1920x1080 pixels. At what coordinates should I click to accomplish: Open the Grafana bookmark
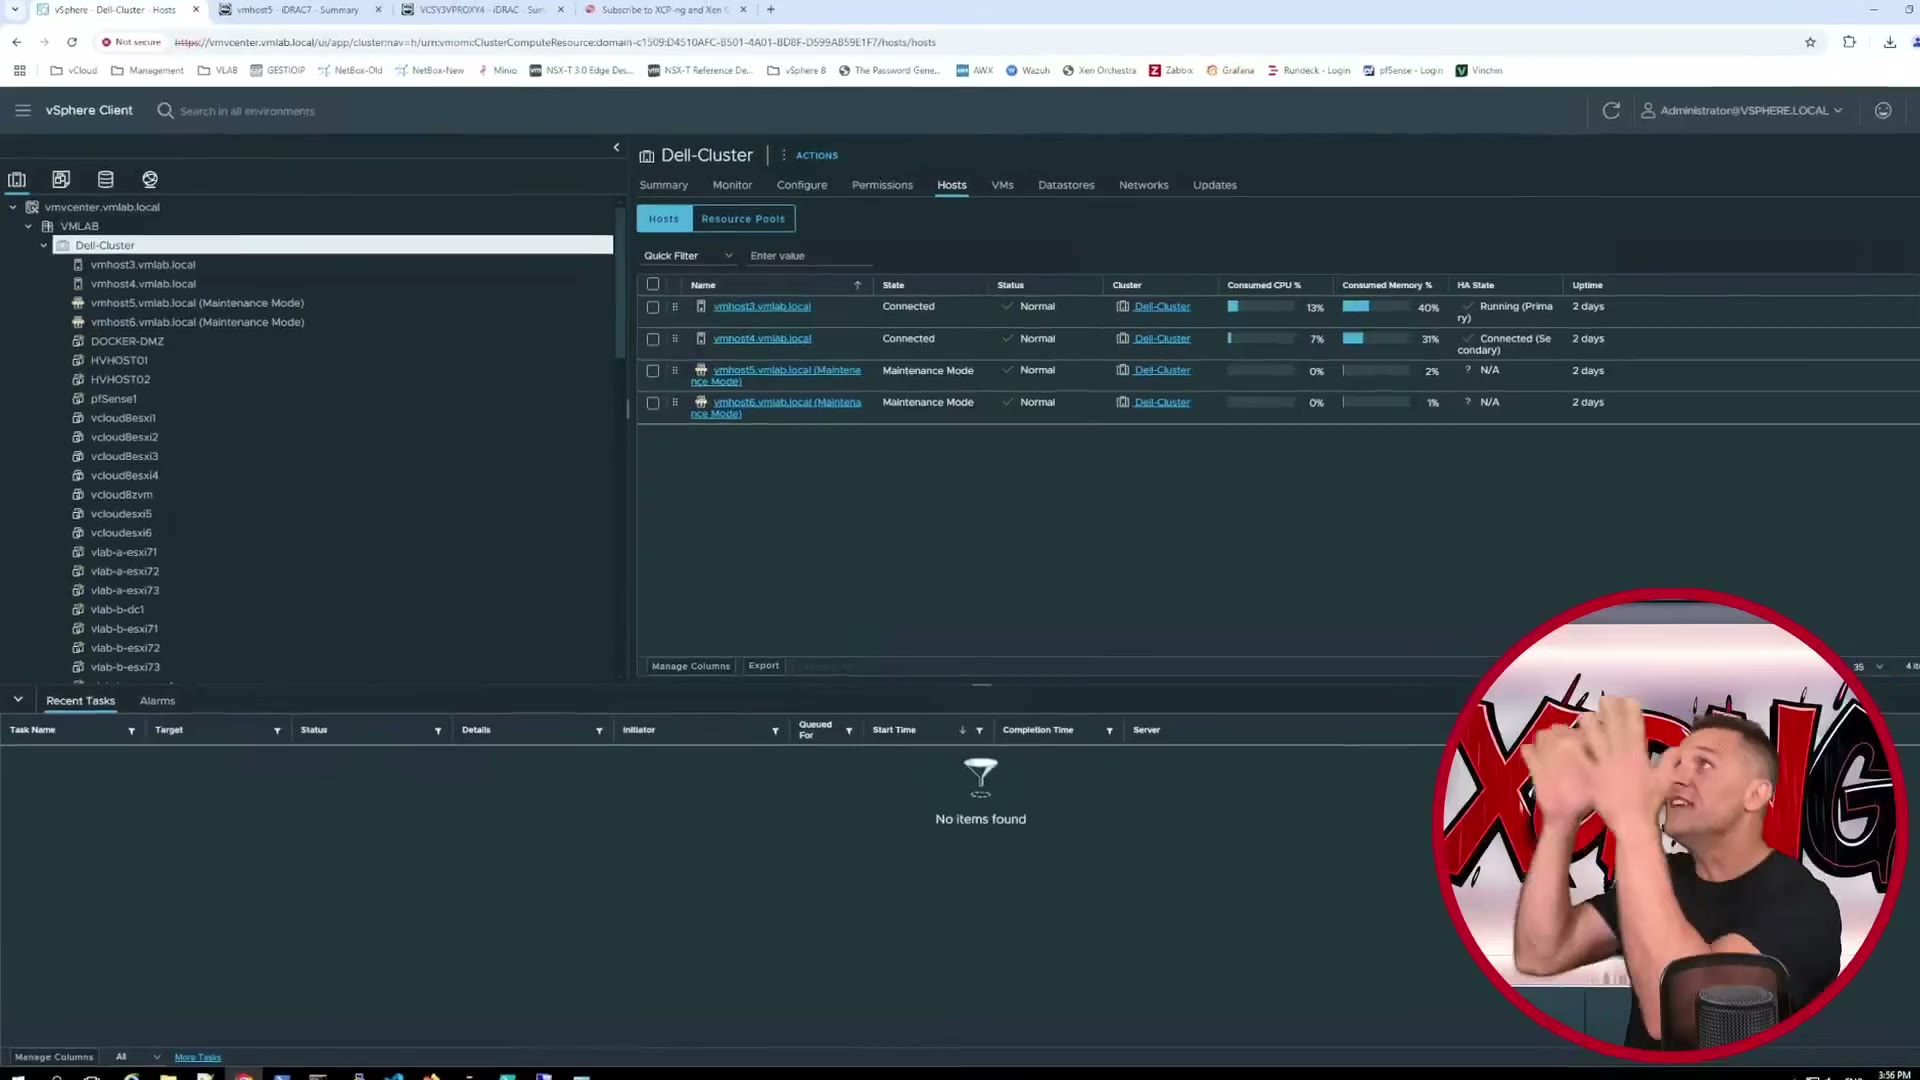(x=1230, y=71)
